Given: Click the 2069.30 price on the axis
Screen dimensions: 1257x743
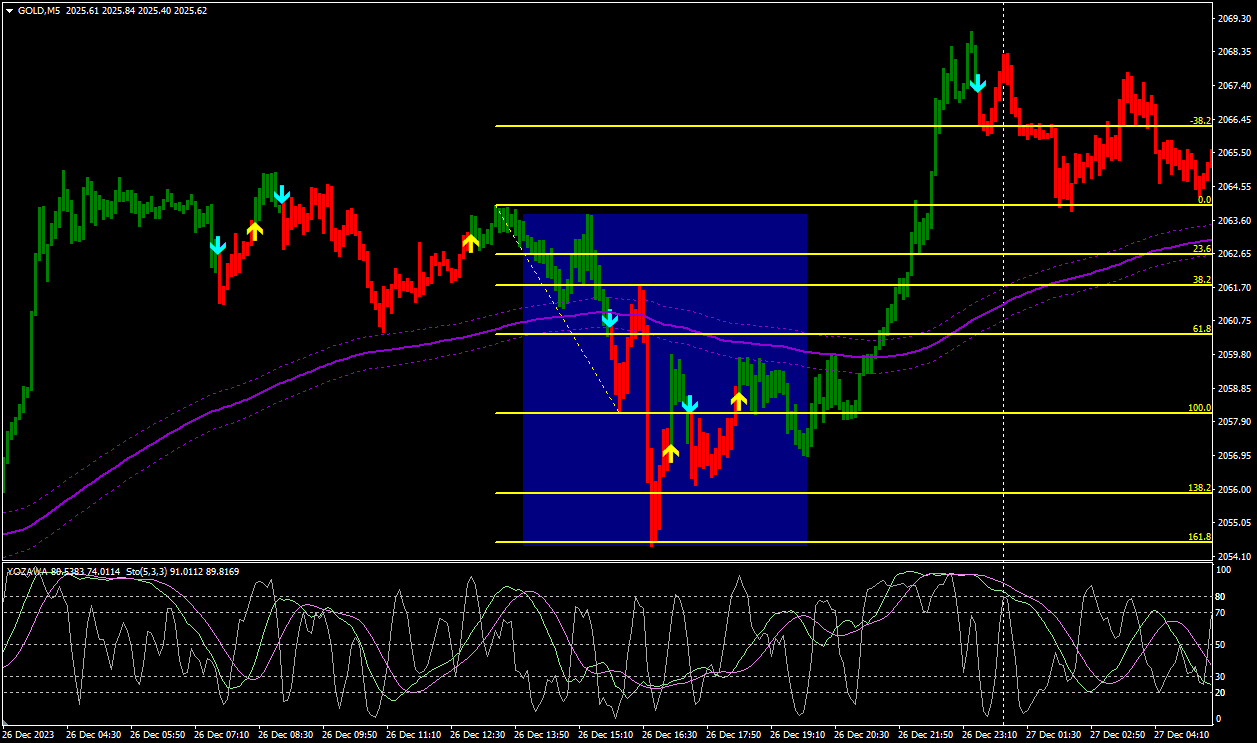Looking at the screenshot, I should click(1234, 18).
